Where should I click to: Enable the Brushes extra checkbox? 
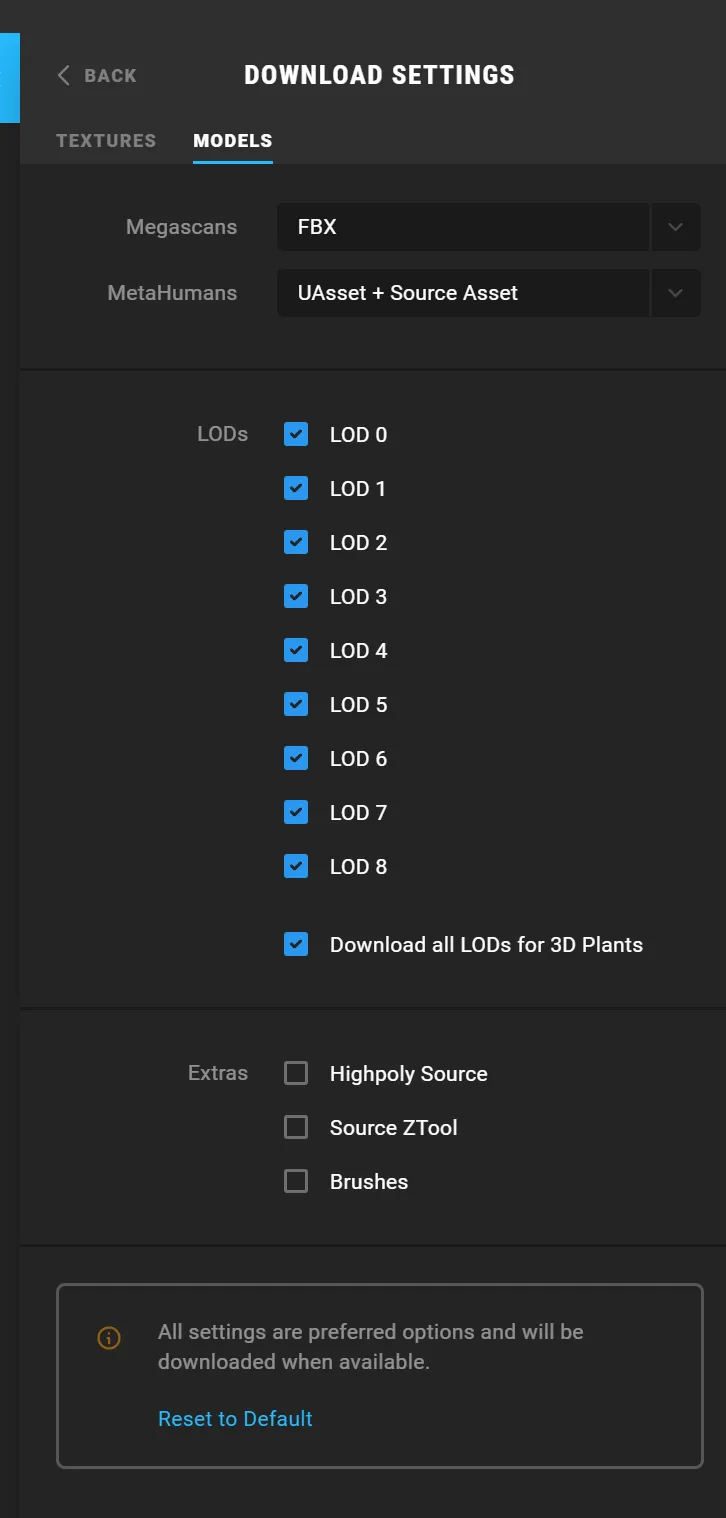[x=296, y=1181]
